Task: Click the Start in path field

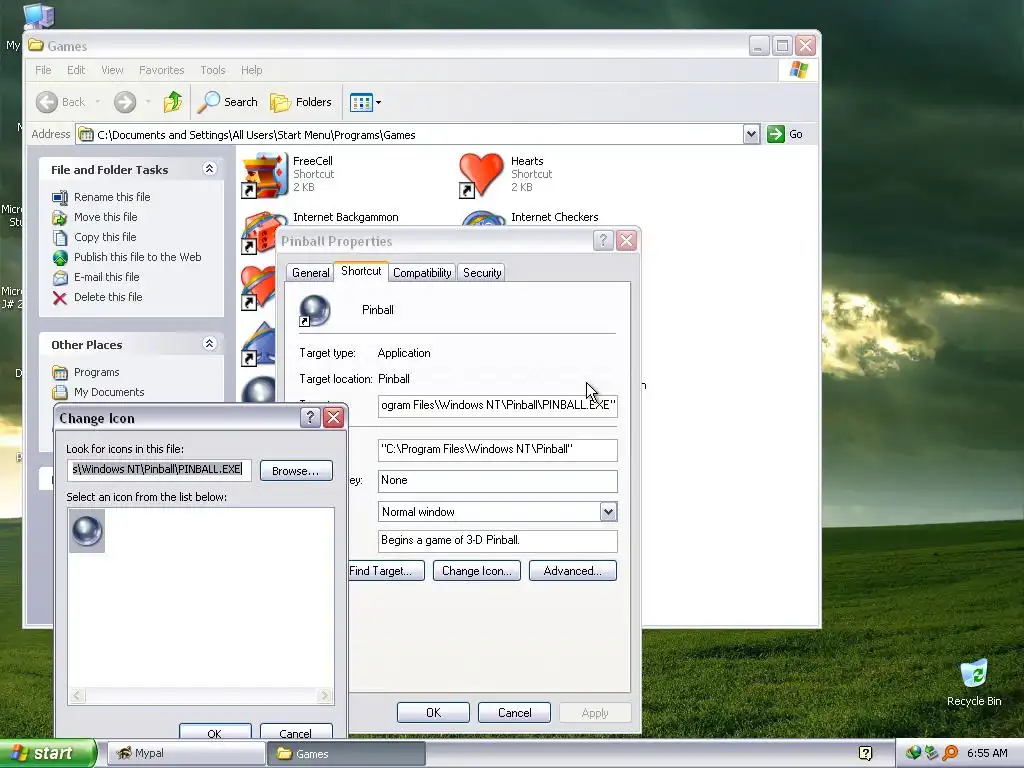Action: (x=498, y=449)
